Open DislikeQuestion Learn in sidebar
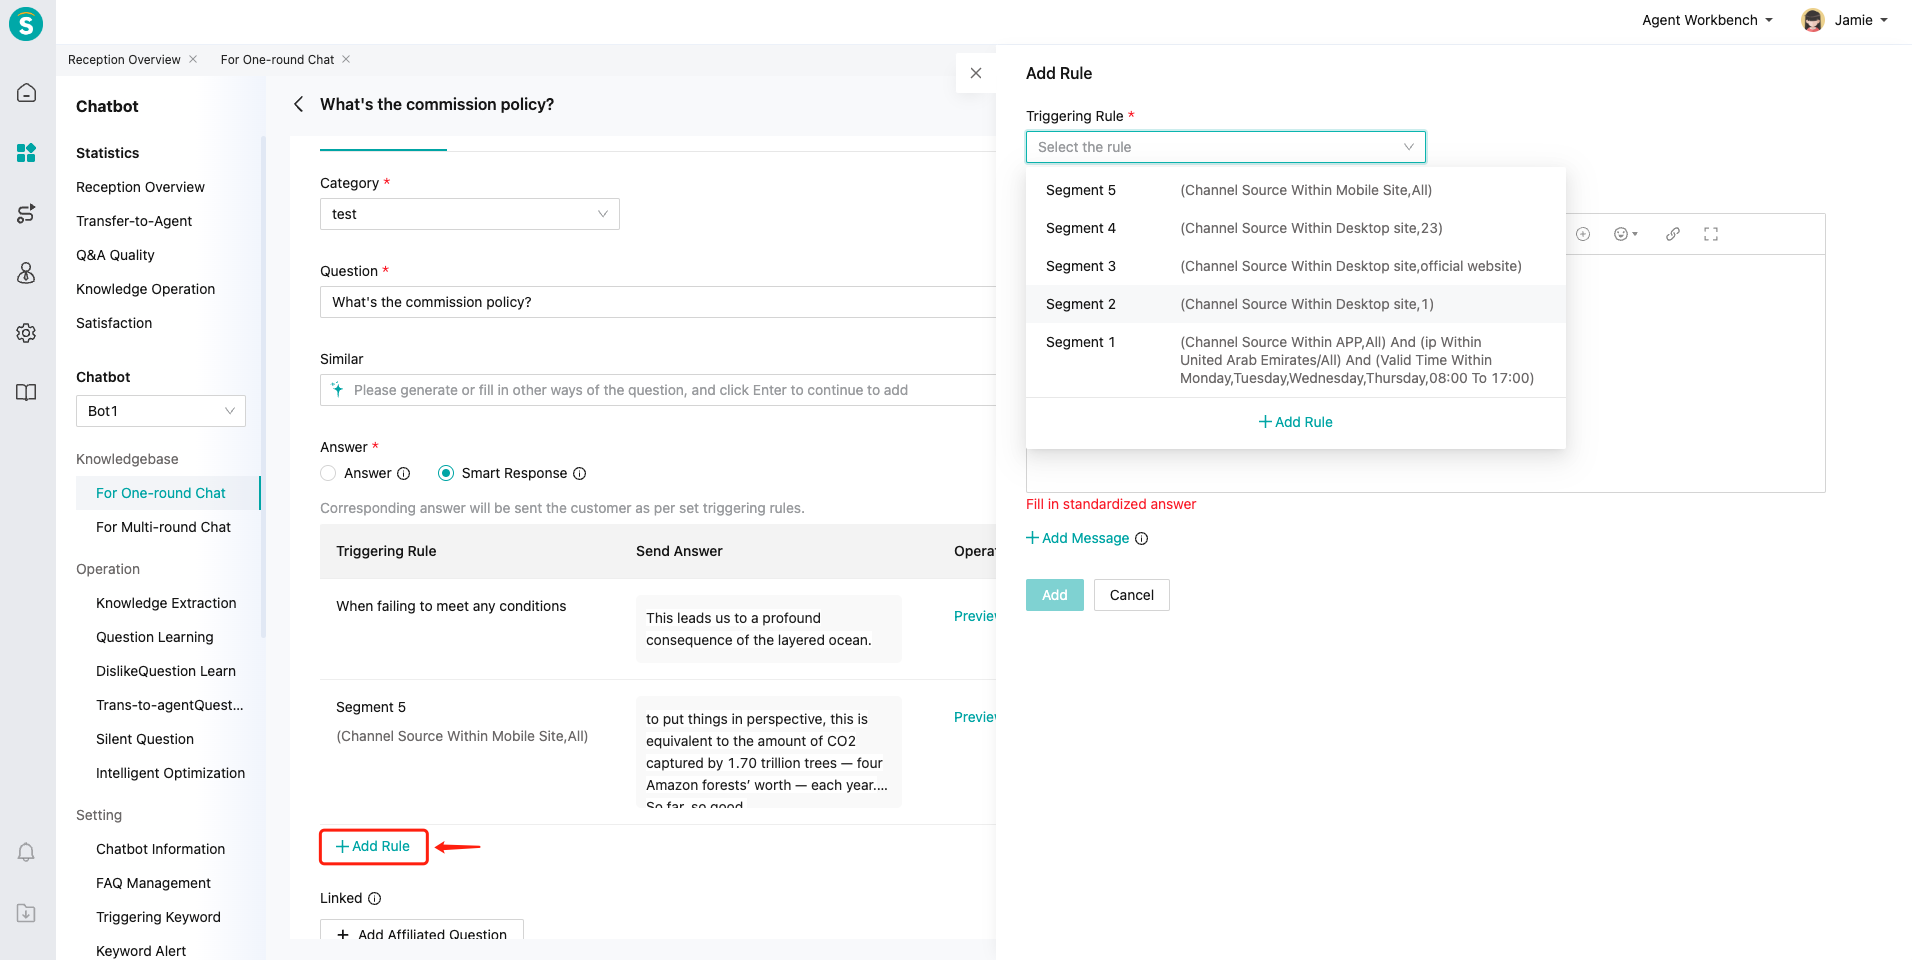The image size is (1912, 960). coord(166,671)
